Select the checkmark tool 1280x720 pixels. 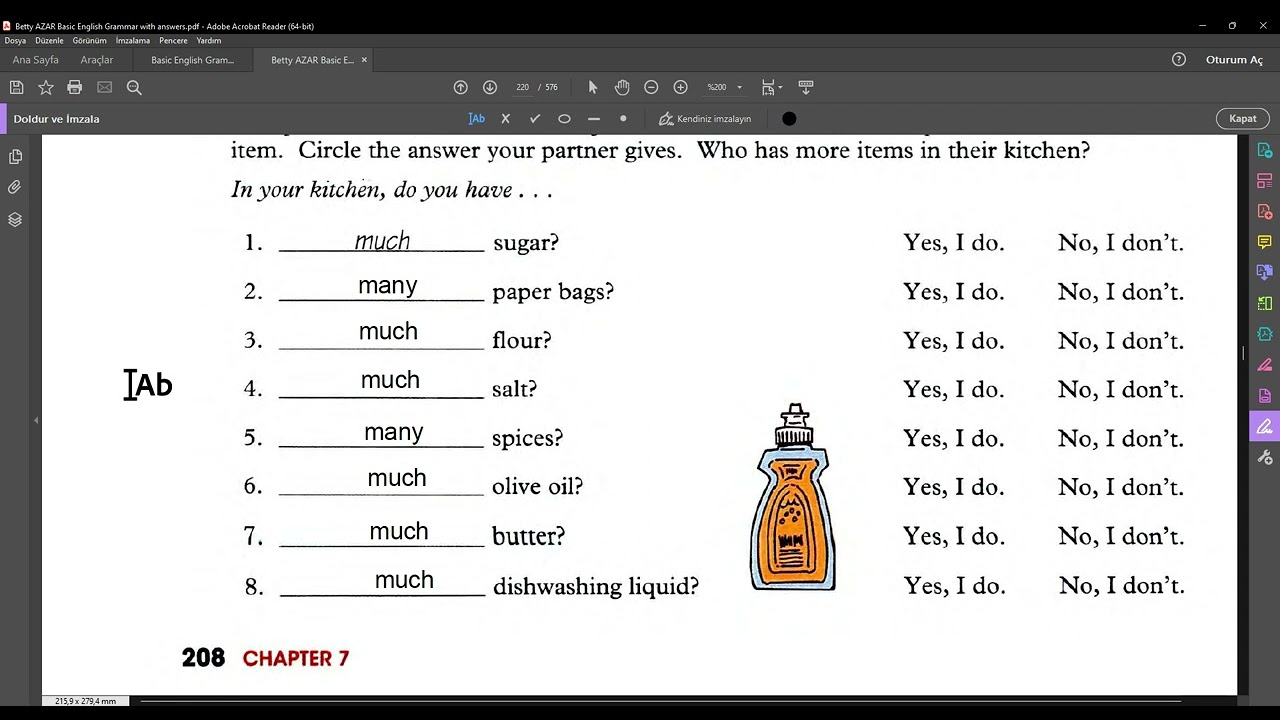pyautogui.click(x=535, y=118)
